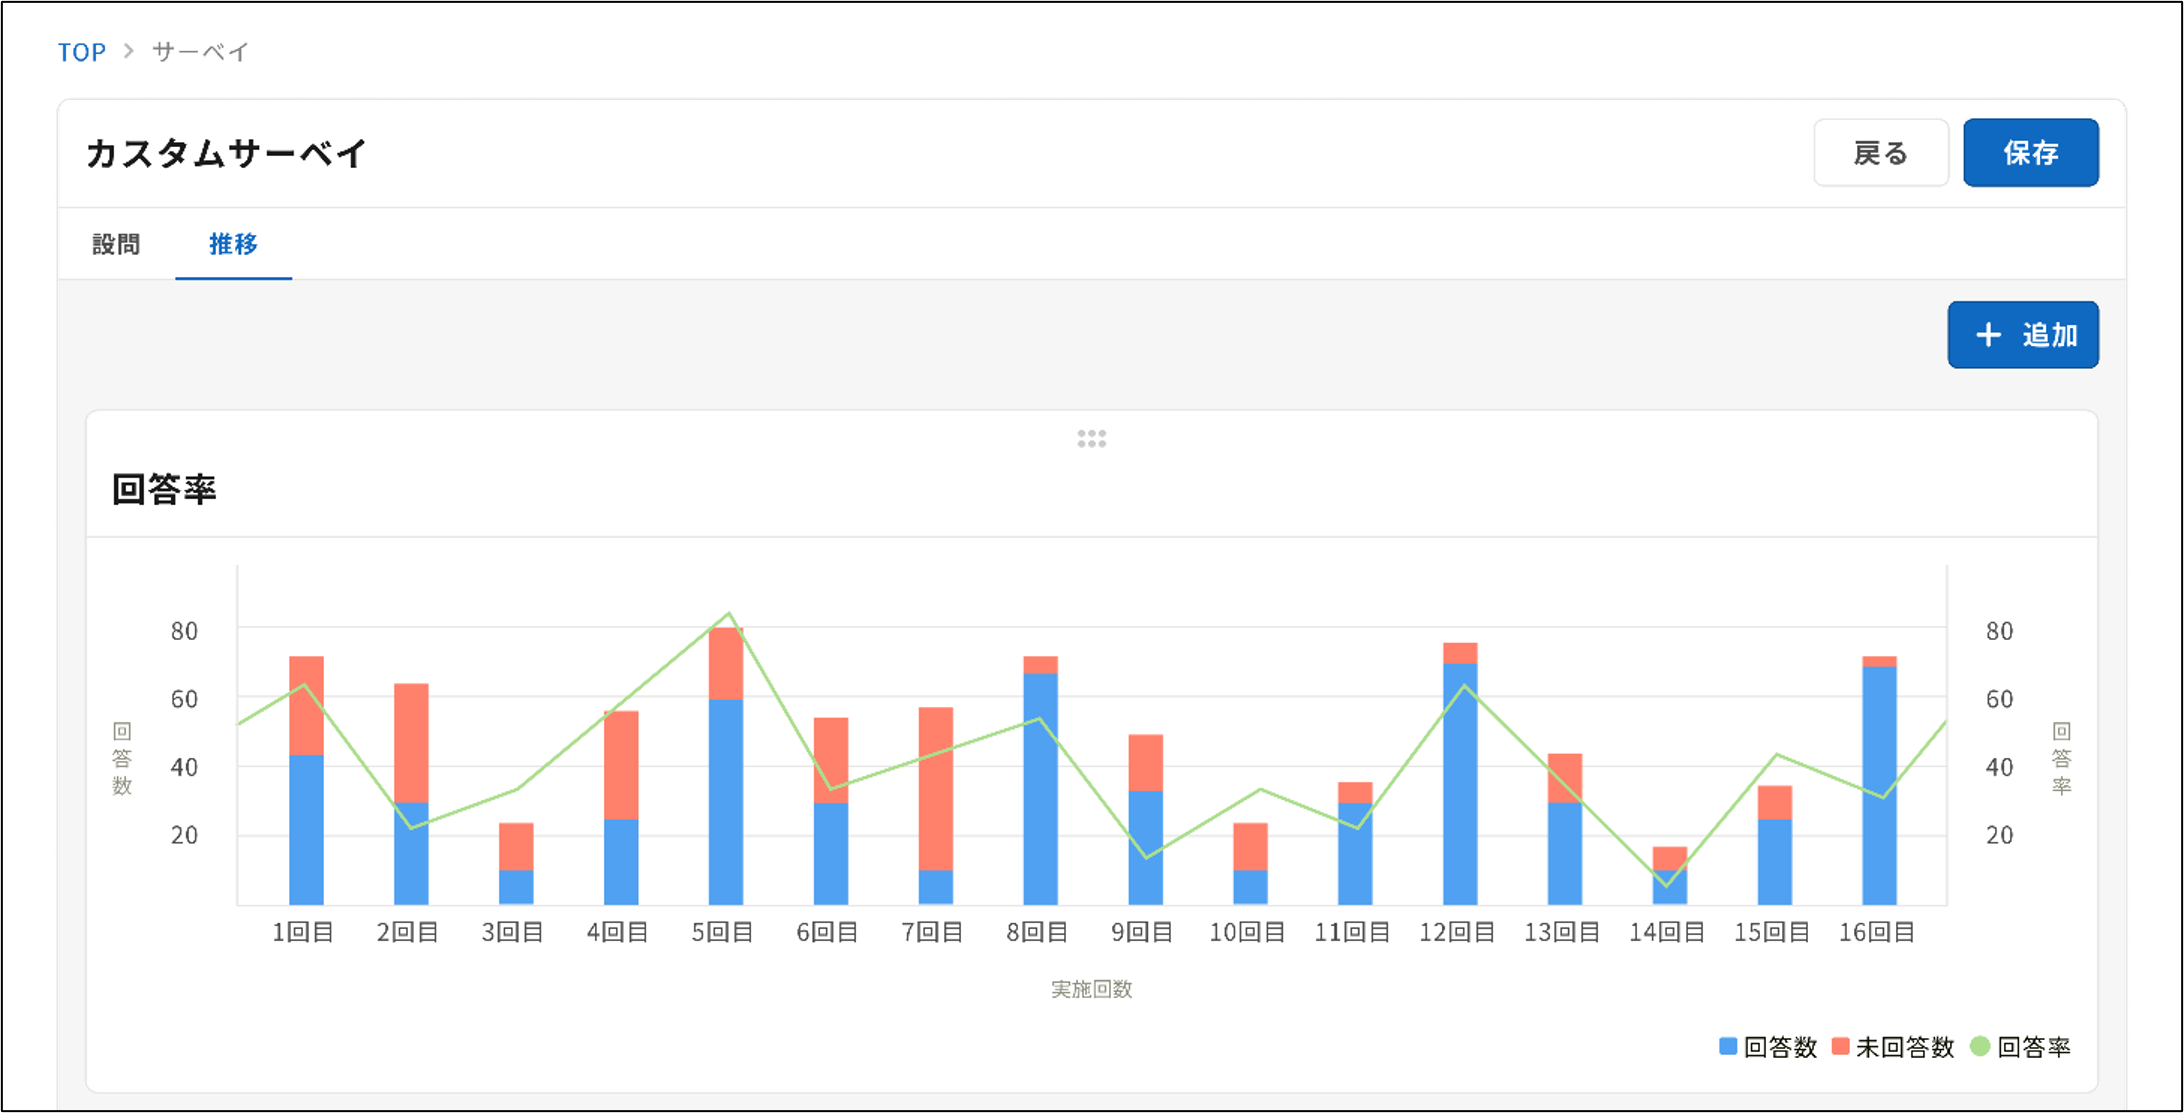
Task: Click the breadcrumb chevron after TOP
Action: [x=129, y=51]
